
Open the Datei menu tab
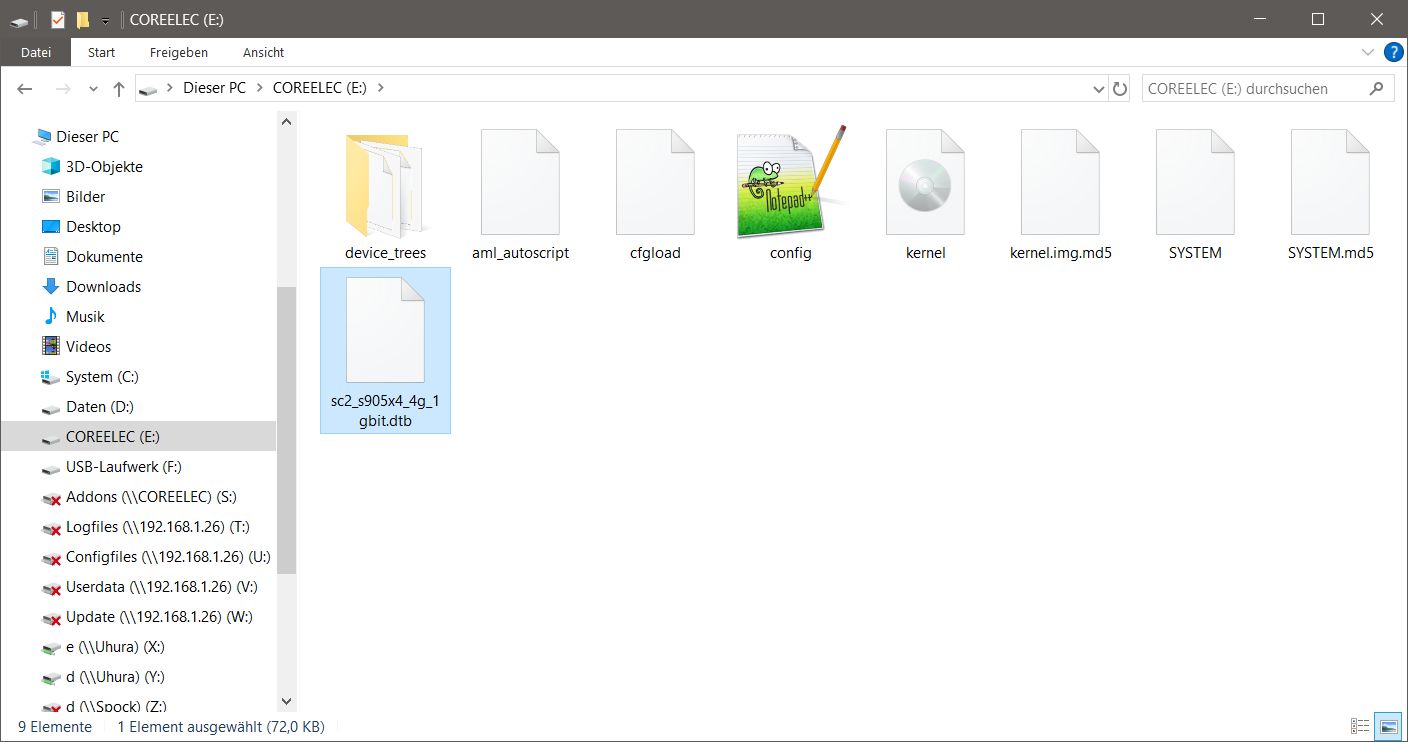coord(36,52)
